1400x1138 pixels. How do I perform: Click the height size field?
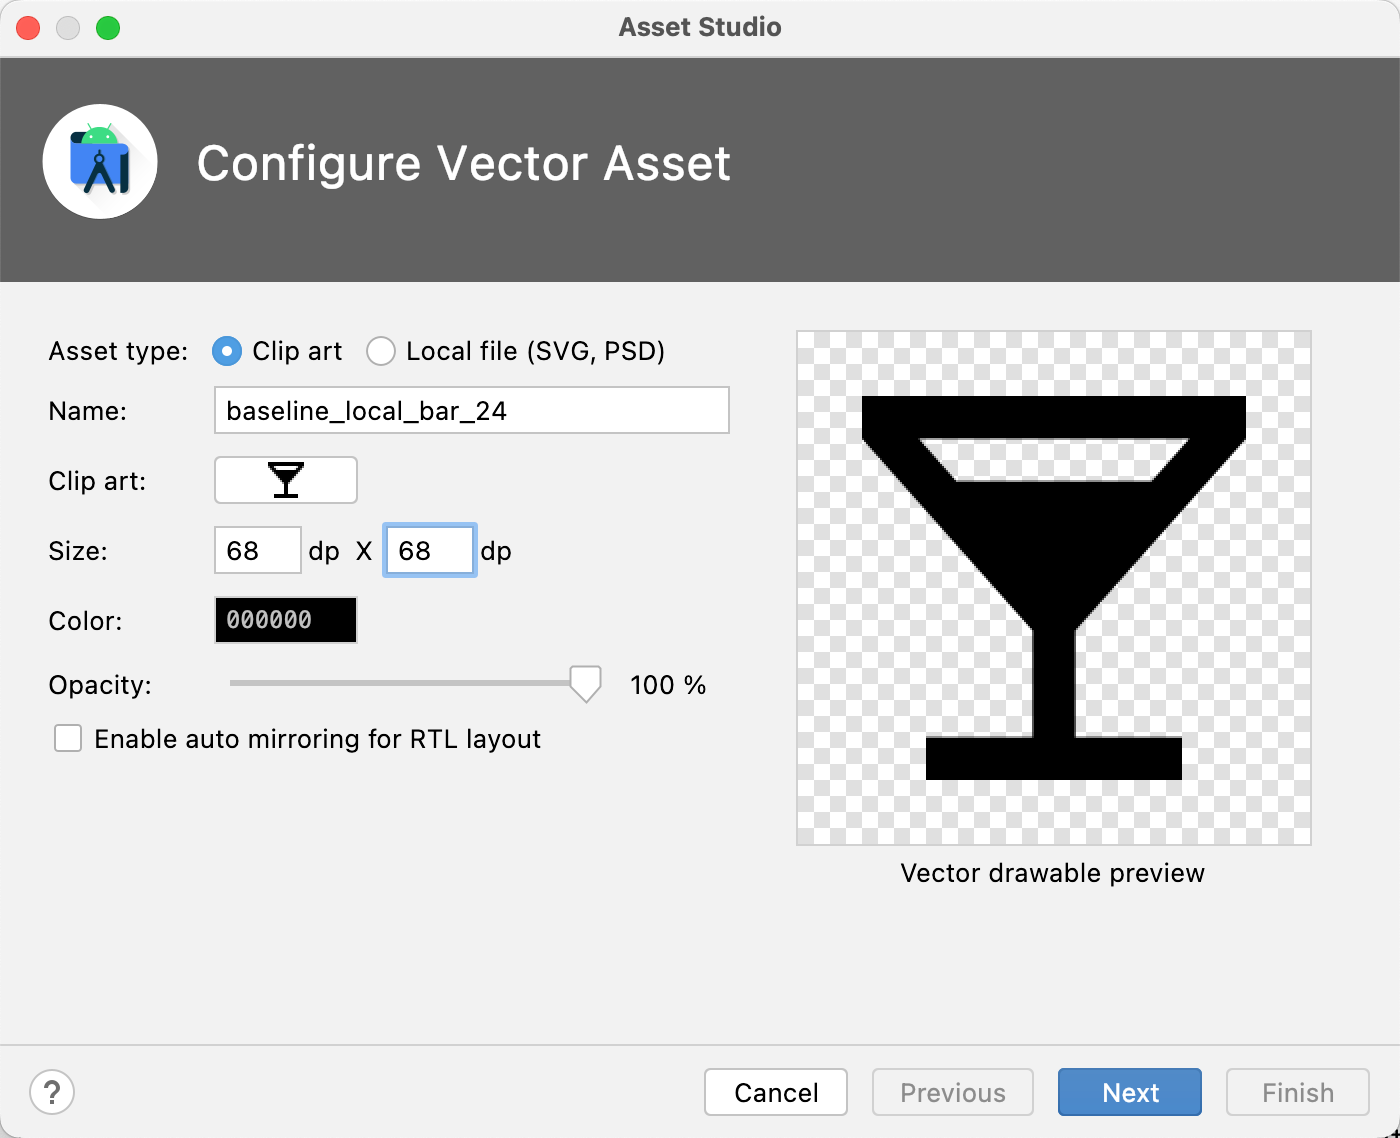430,550
